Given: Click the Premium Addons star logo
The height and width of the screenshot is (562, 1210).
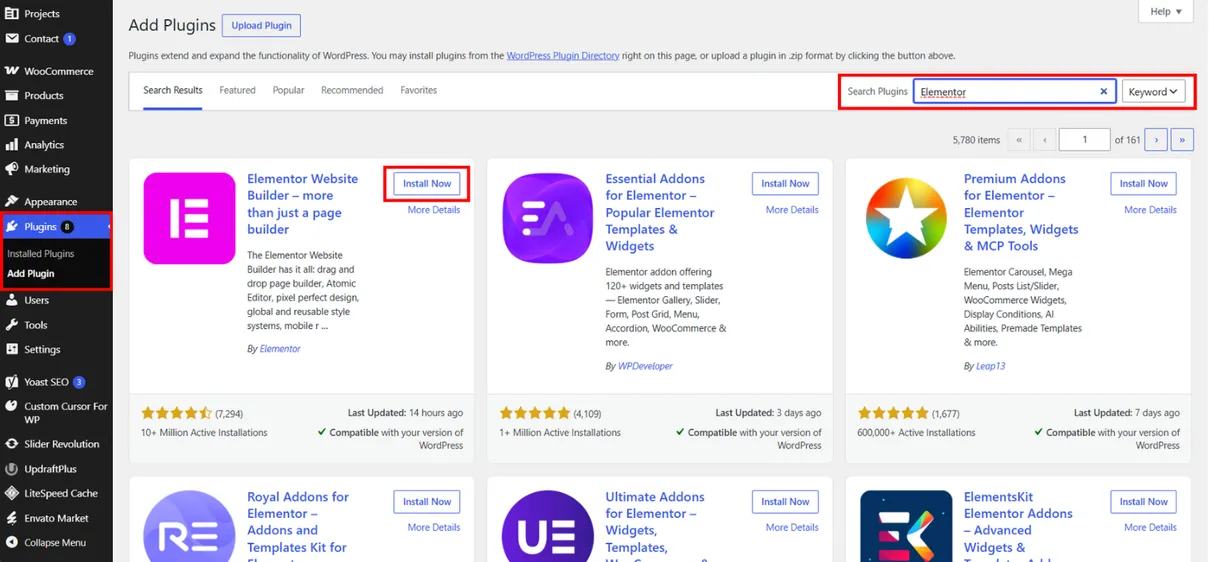Looking at the screenshot, I should click(x=906, y=218).
